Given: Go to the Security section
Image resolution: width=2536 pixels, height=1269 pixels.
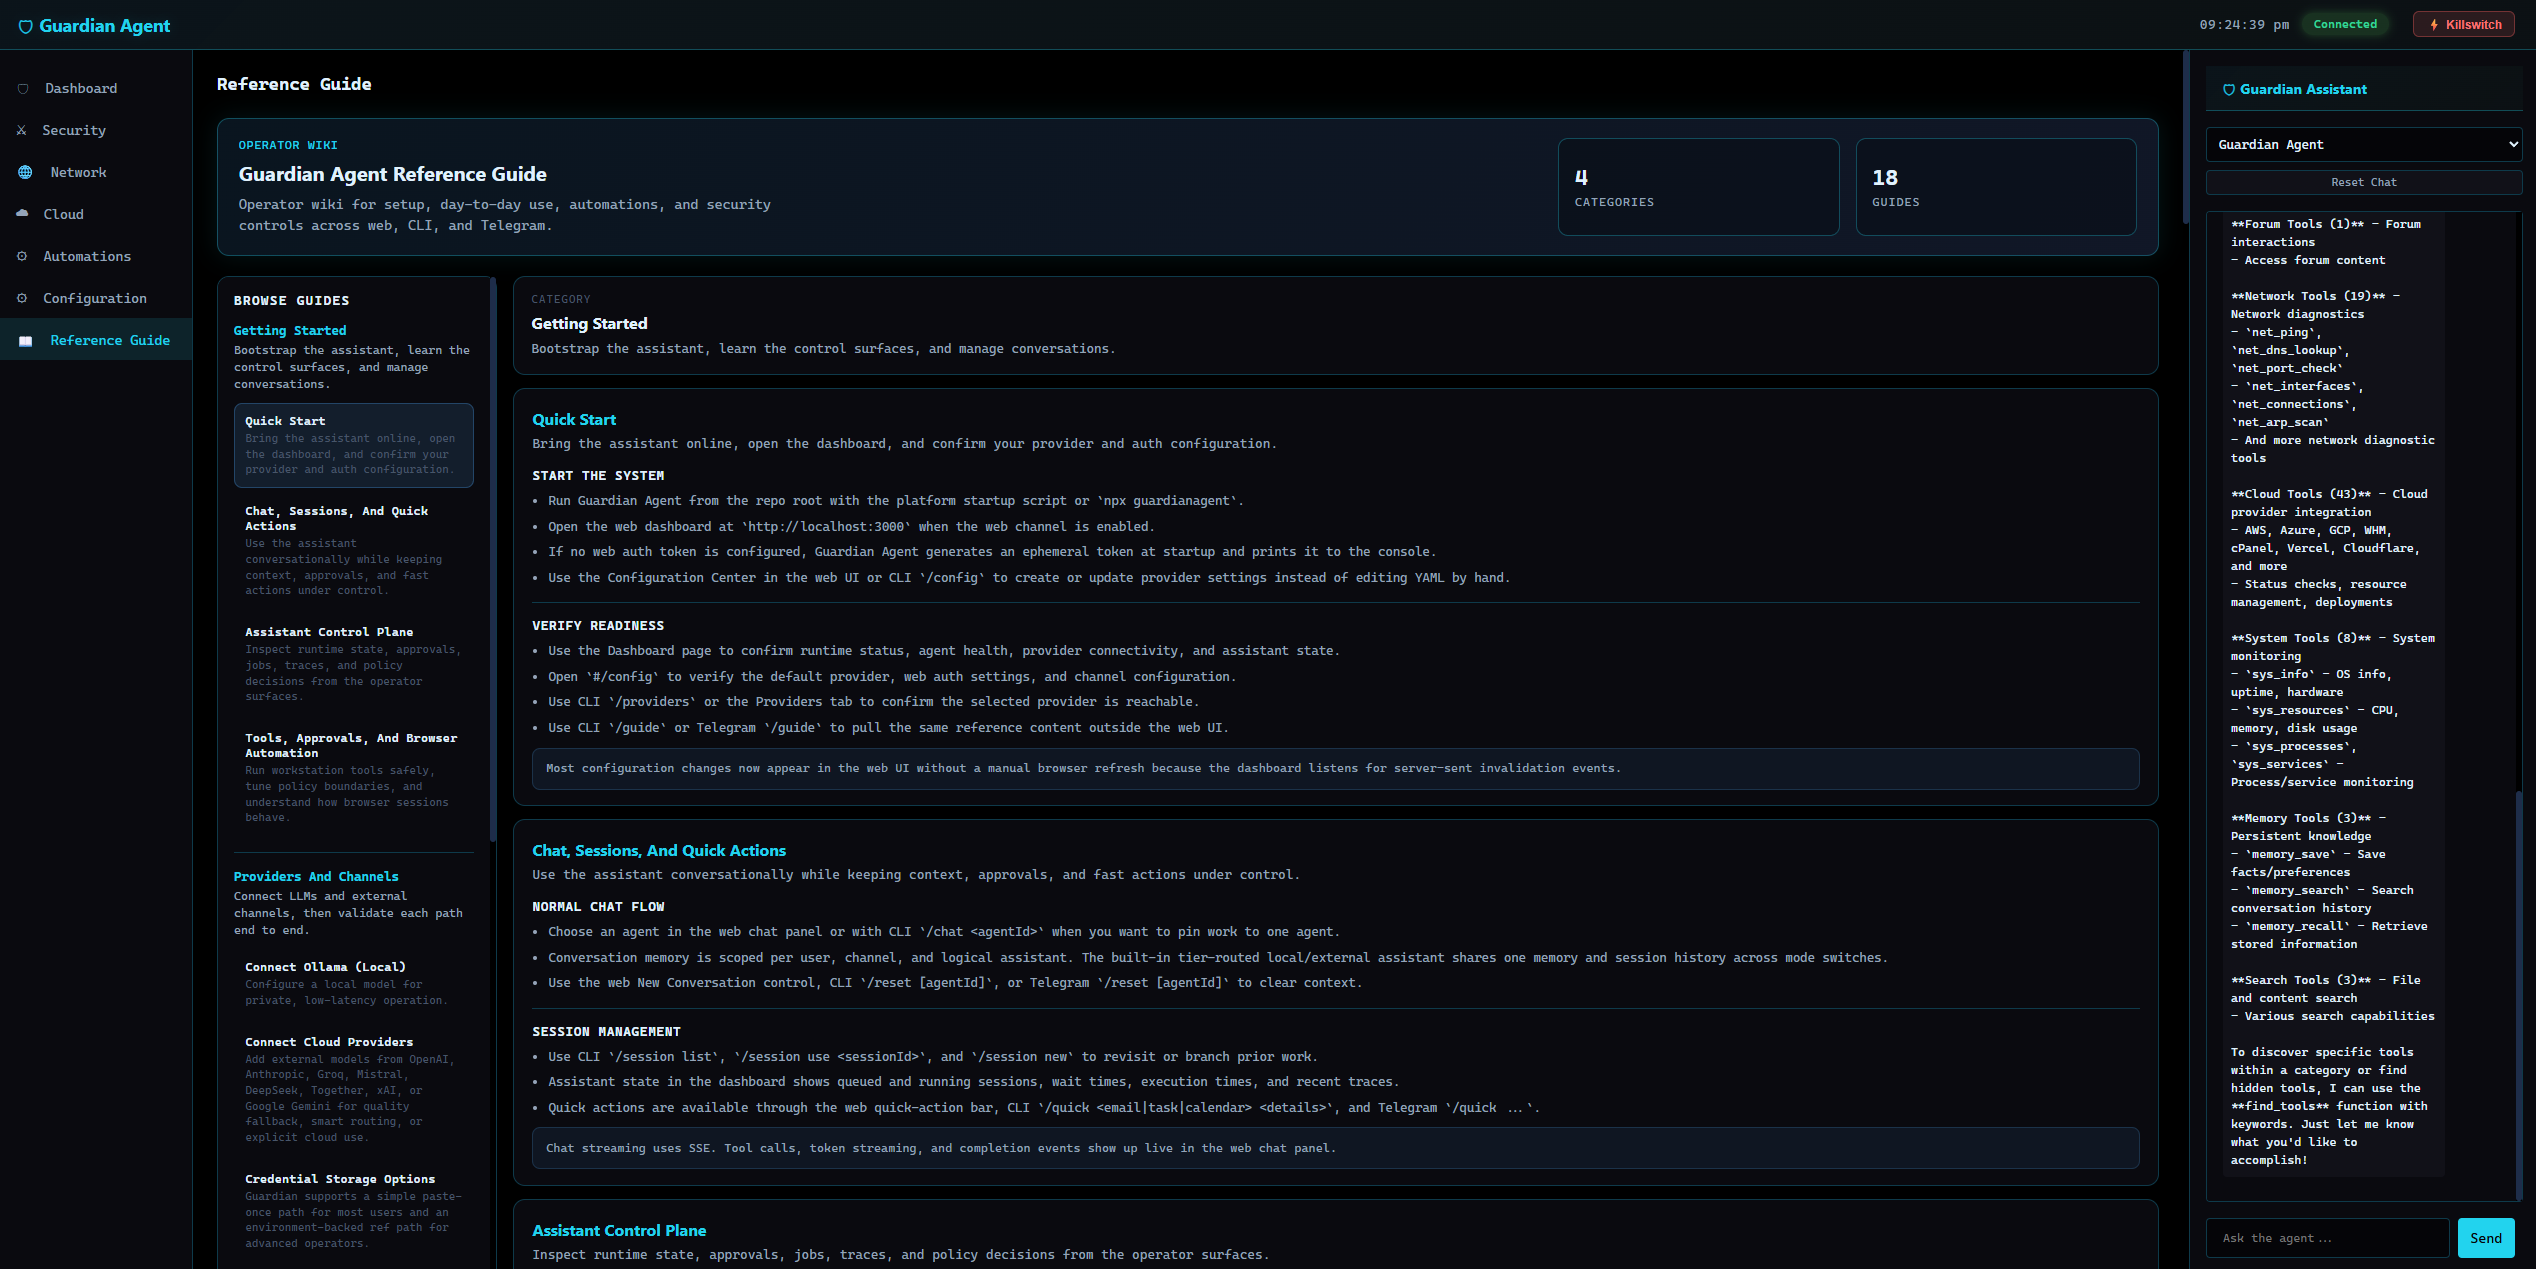Looking at the screenshot, I should (x=96, y=131).
